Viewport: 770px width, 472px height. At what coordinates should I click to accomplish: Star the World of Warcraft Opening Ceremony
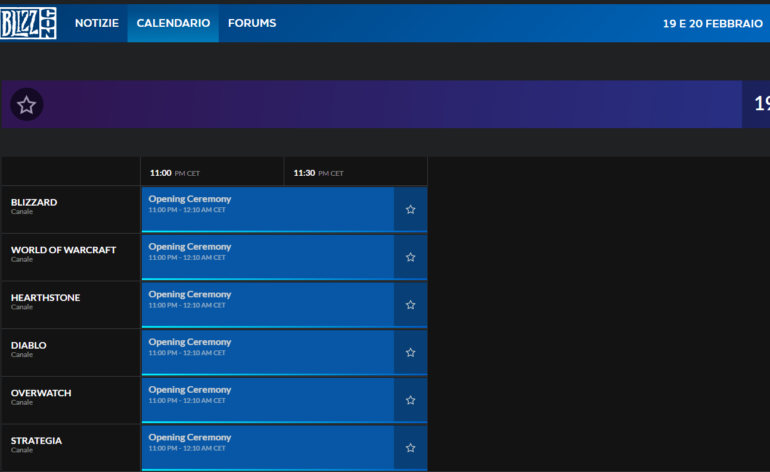(410, 257)
